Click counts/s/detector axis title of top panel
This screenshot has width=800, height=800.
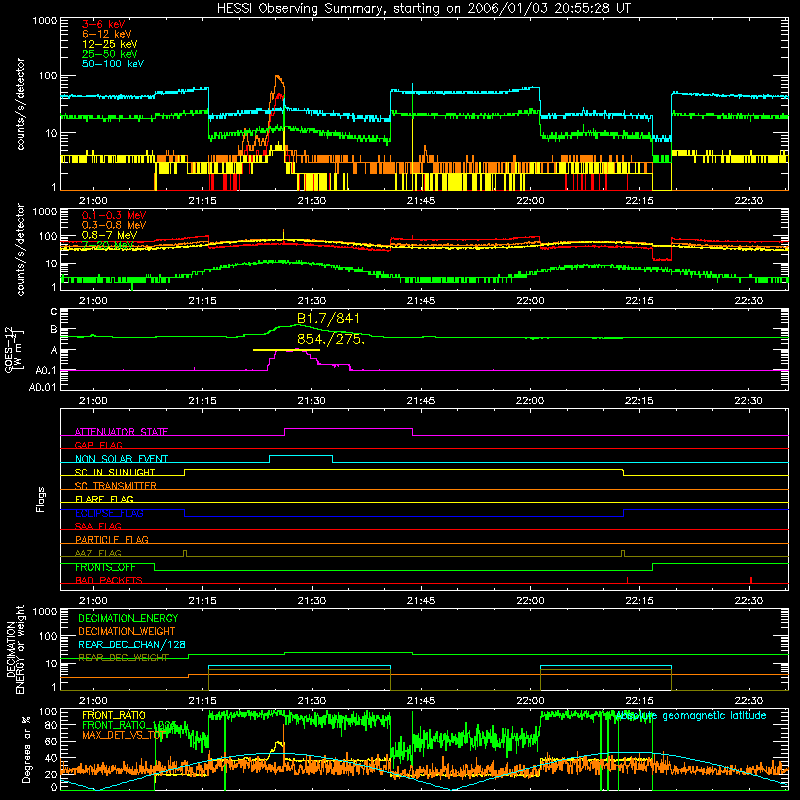pos(20,104)
